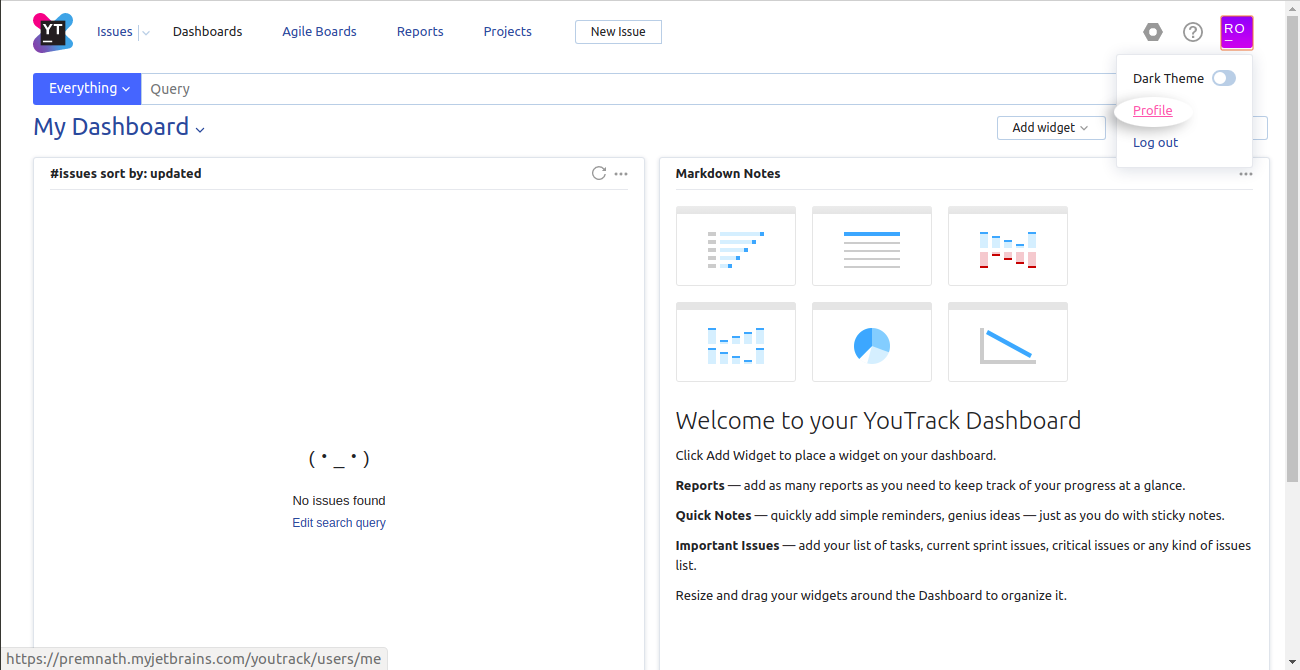Click the Edit search query link
Screen dimensions: 1300x670
[339, 523]
